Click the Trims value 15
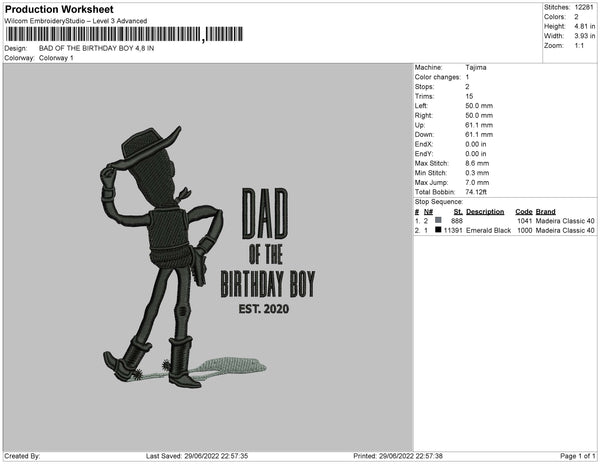 click(469, 96)
